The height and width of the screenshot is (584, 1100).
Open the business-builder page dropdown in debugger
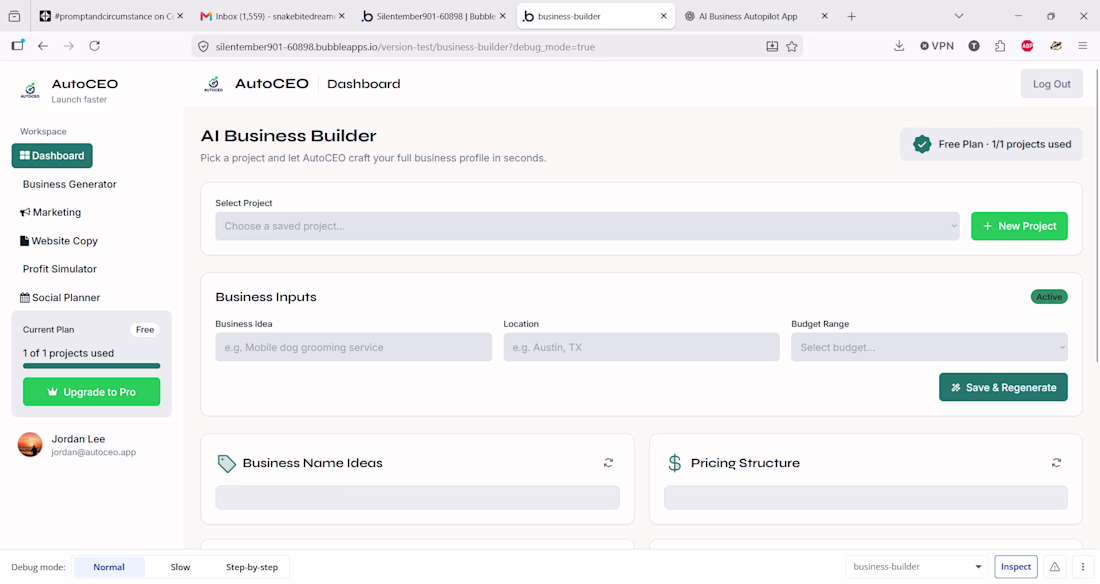click(x=915, y=566)
